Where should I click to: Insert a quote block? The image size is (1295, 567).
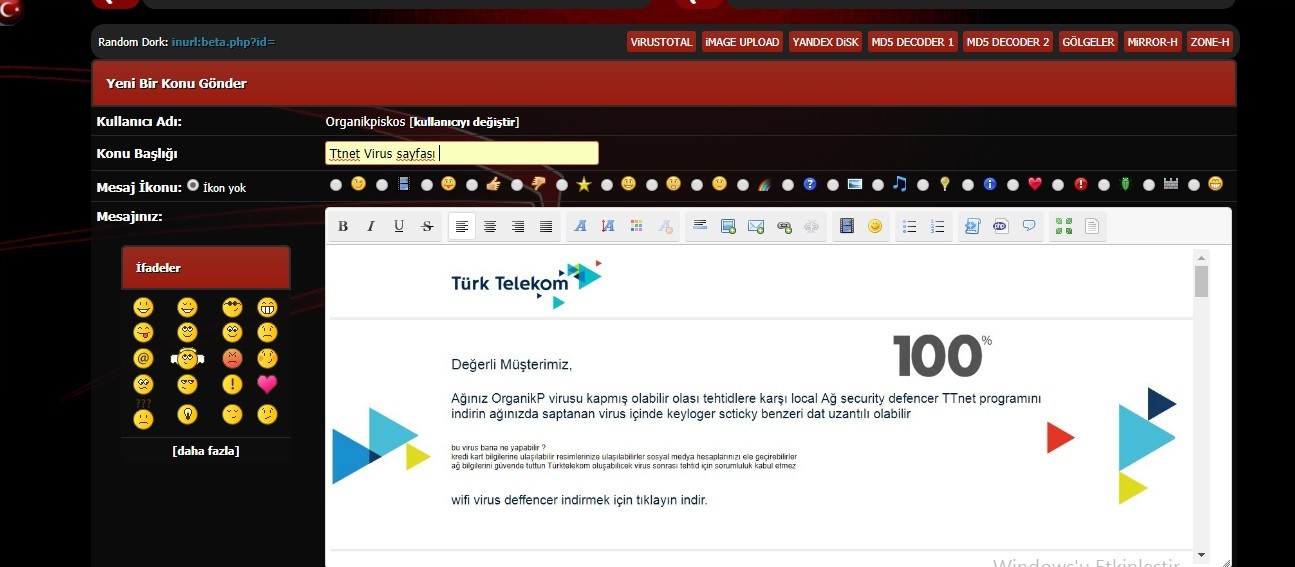coord(1028,227)
